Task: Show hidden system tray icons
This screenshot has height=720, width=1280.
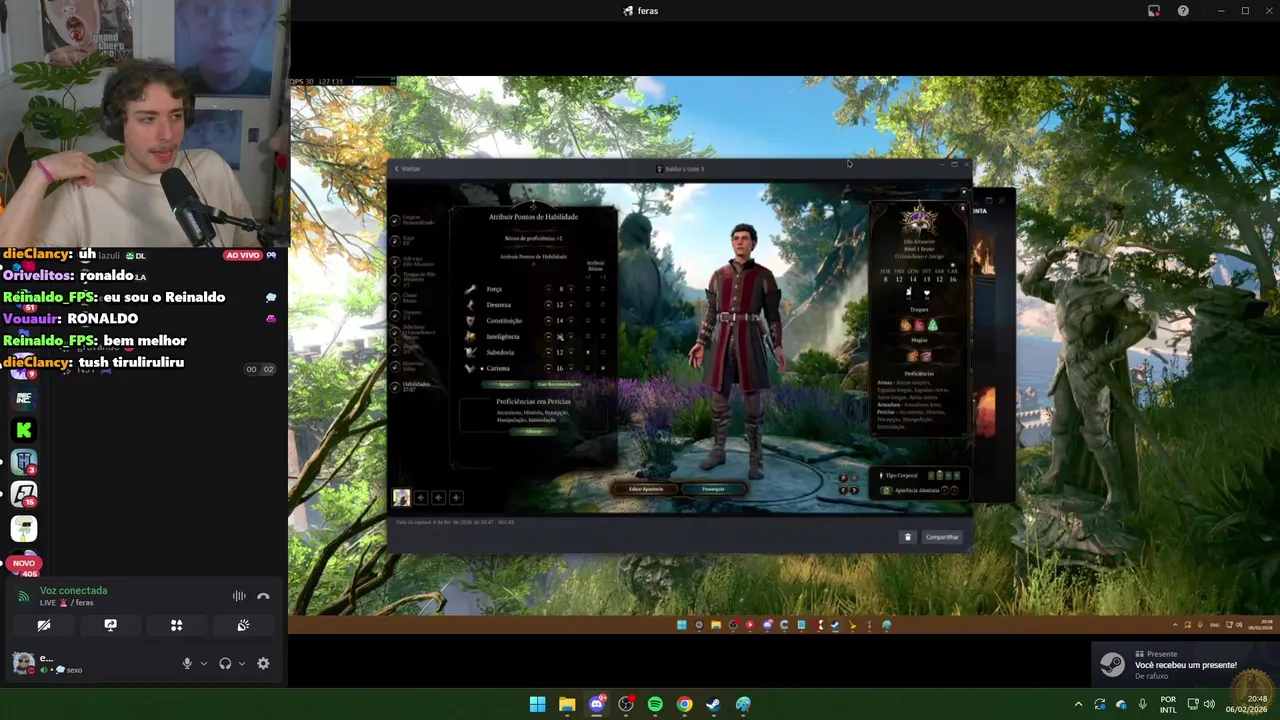Action: click(x=1078, y=704)
